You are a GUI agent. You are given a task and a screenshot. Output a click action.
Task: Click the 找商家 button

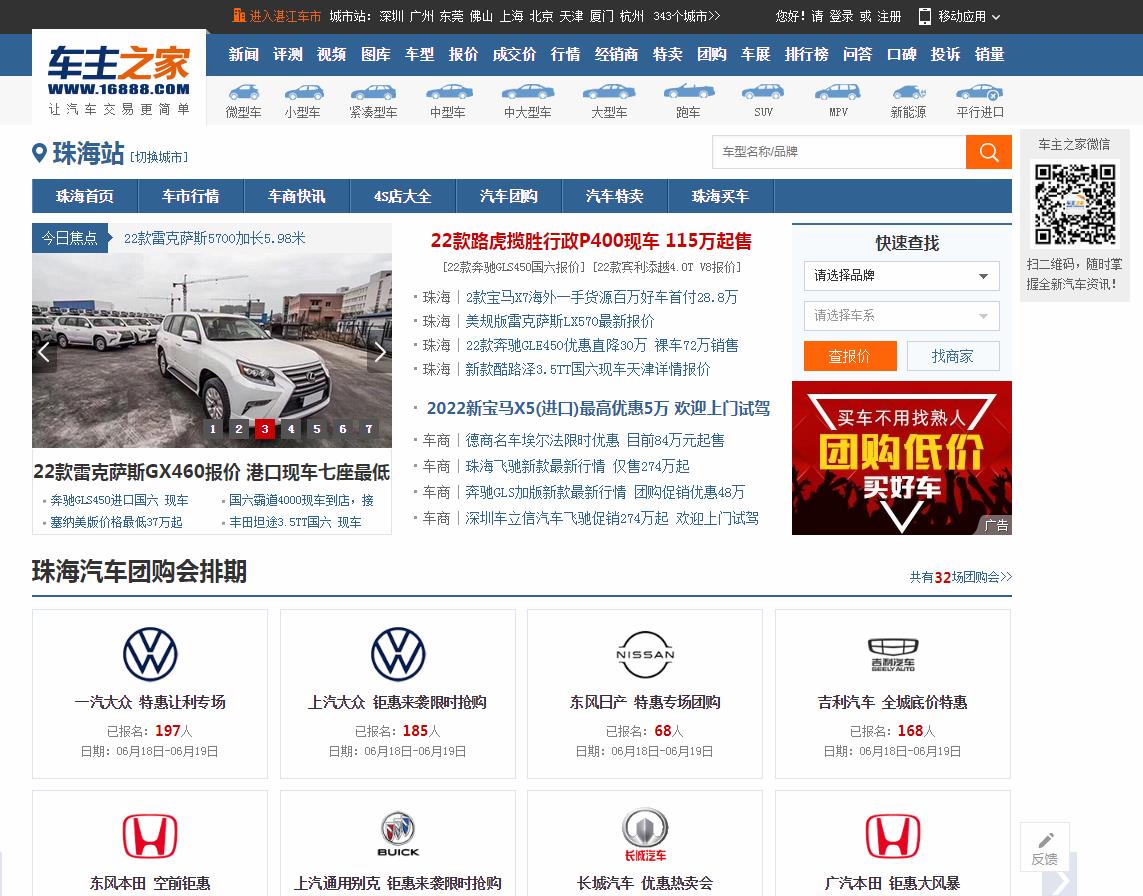point(953,356)
